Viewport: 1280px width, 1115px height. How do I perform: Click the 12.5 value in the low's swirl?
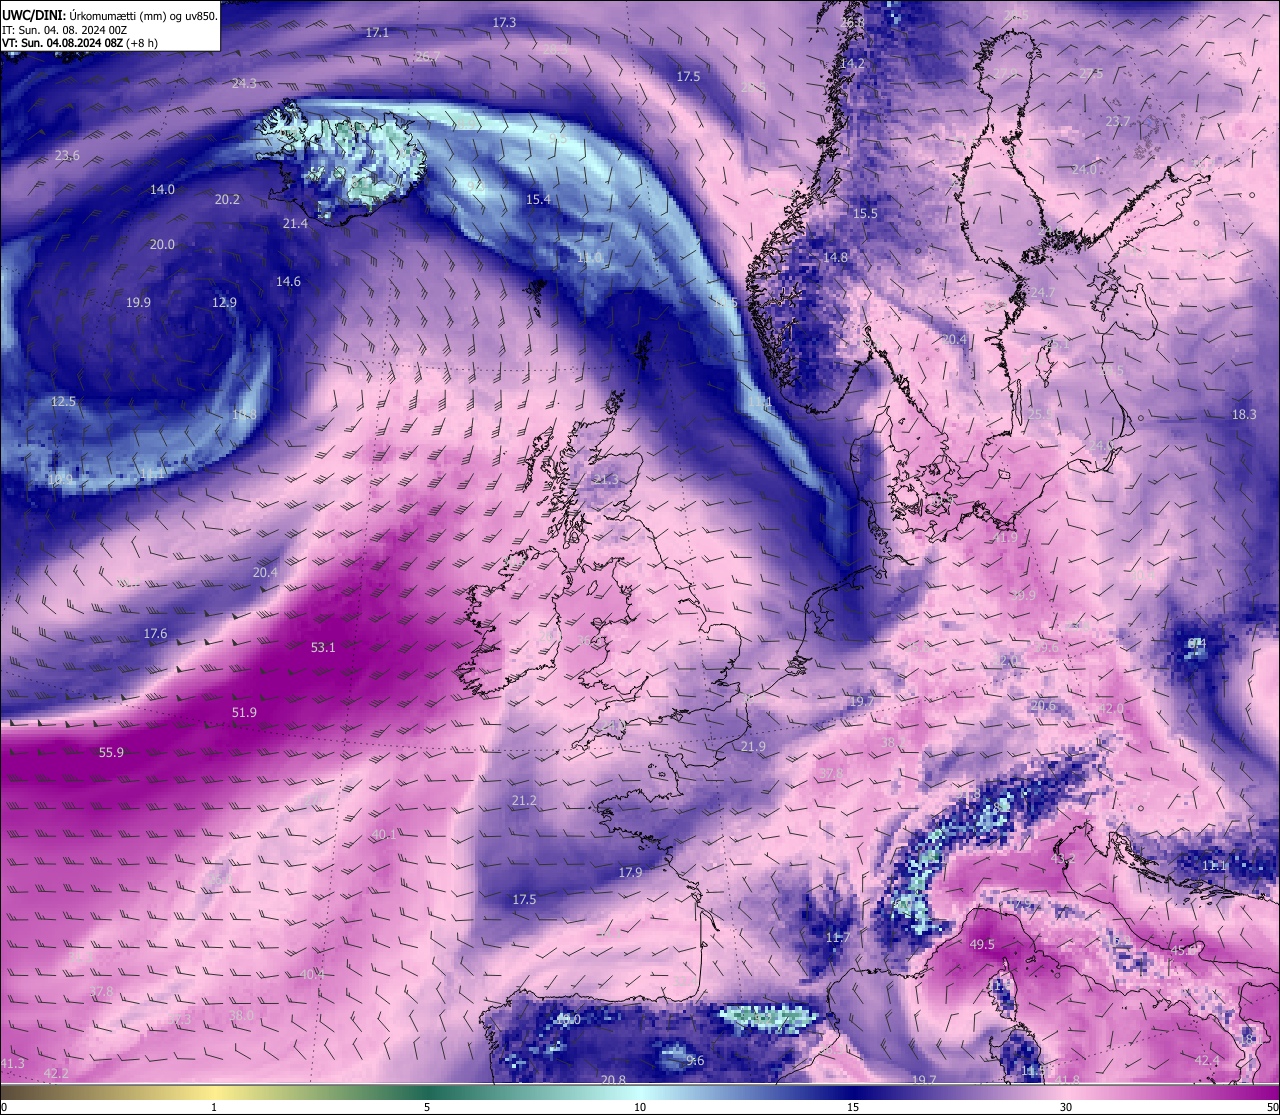(x=63, y=401)
